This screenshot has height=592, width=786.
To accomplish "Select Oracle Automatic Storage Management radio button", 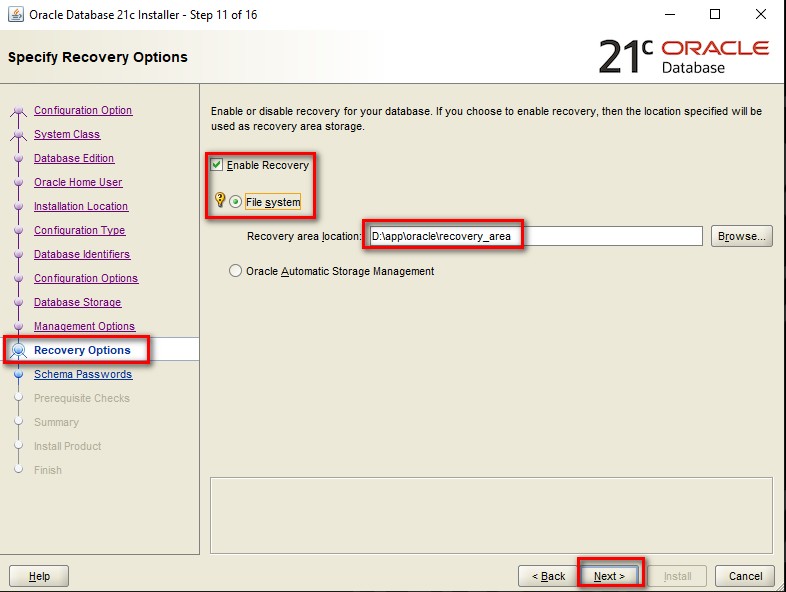I will coord(235,271).
